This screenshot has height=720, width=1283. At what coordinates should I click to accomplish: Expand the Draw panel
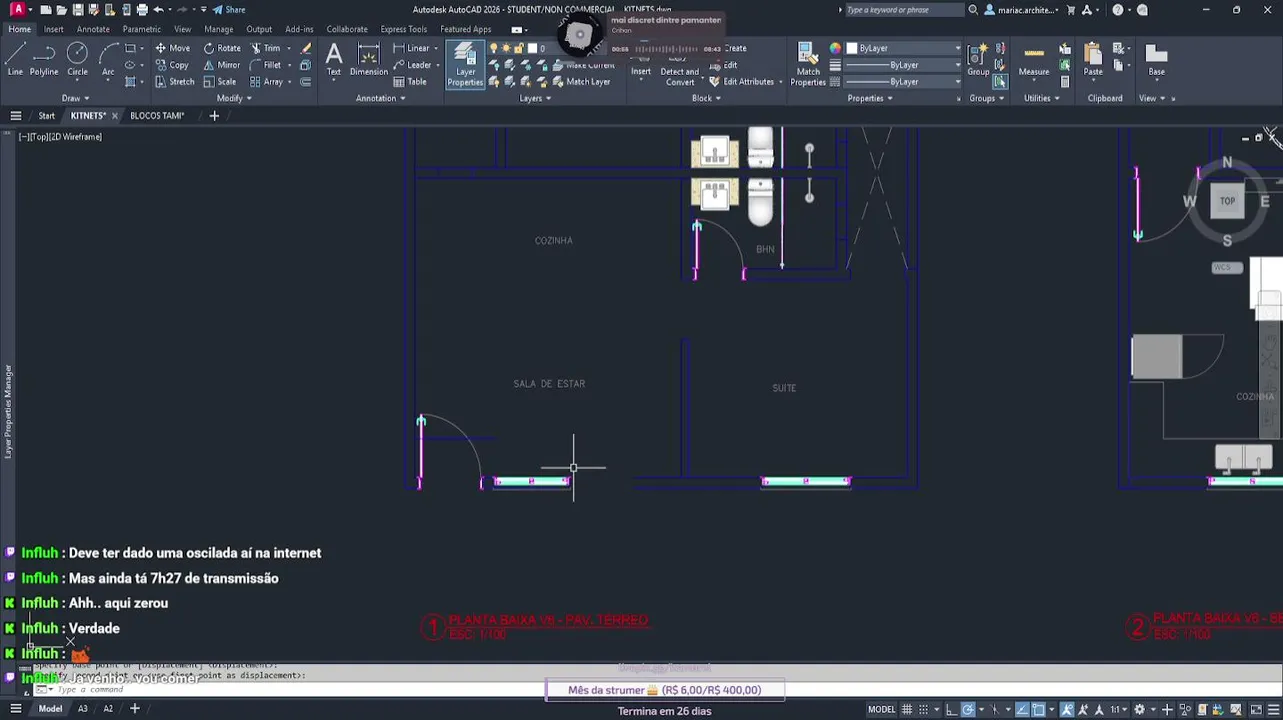tap(76, 98)
